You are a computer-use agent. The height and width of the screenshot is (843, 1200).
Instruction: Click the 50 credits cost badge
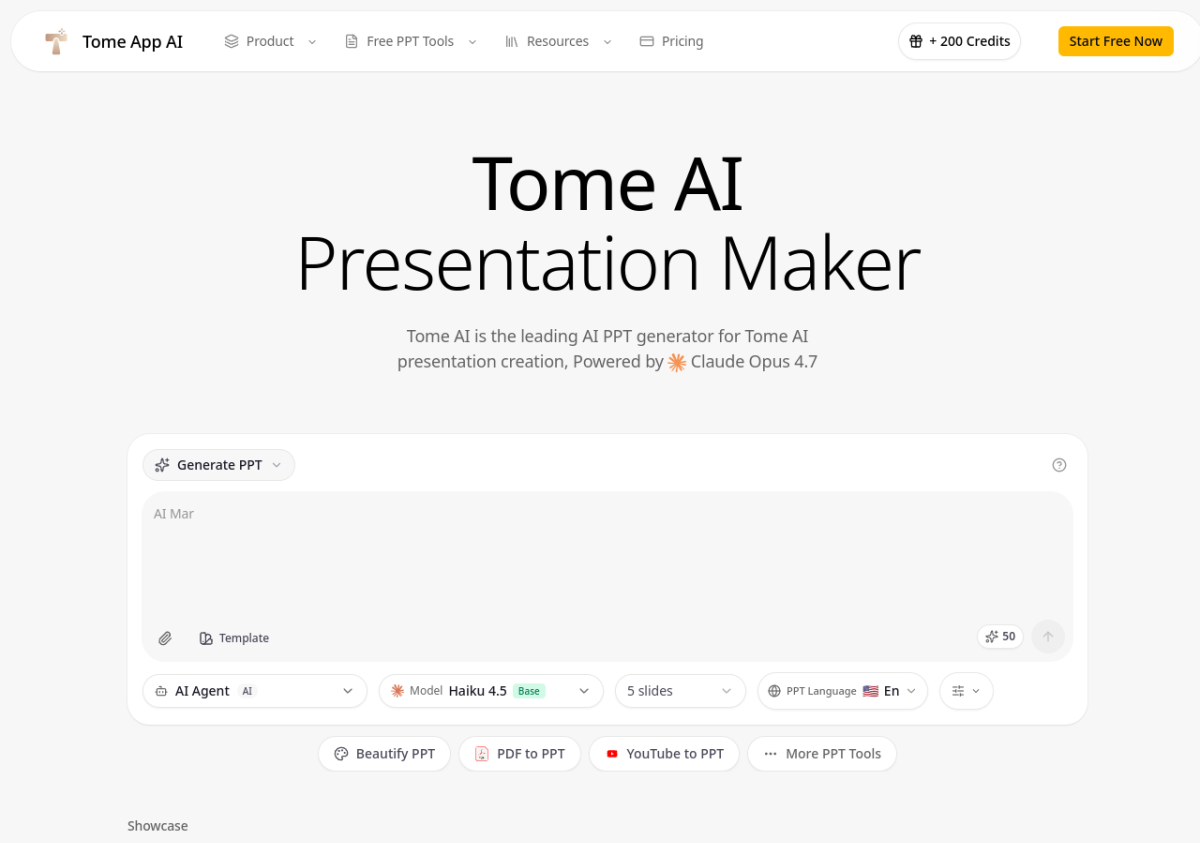pyautogui.click(x=1000, y=636)
